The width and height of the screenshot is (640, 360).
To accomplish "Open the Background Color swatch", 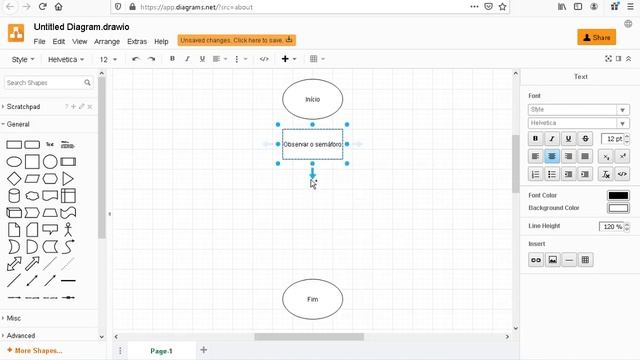I will [618, 208].
